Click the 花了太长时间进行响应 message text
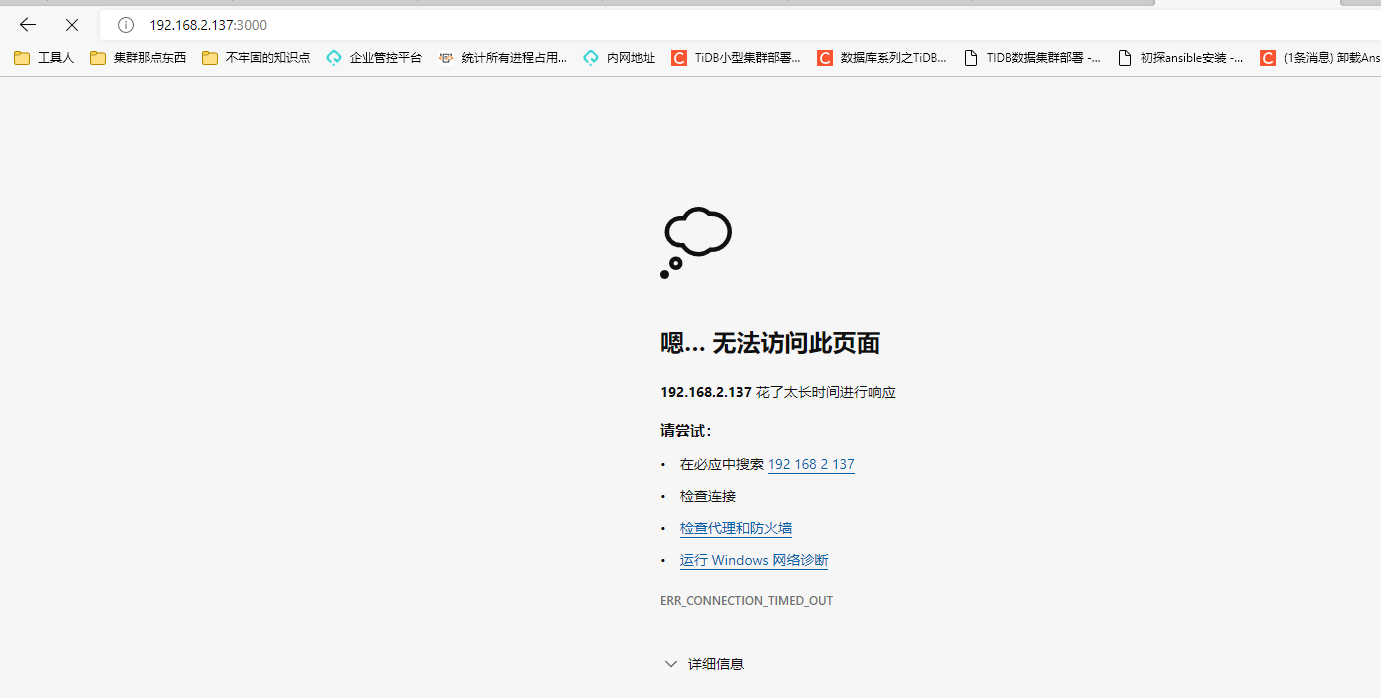Viewport: 1381px width, 698px height. click(x=826, y=392)
